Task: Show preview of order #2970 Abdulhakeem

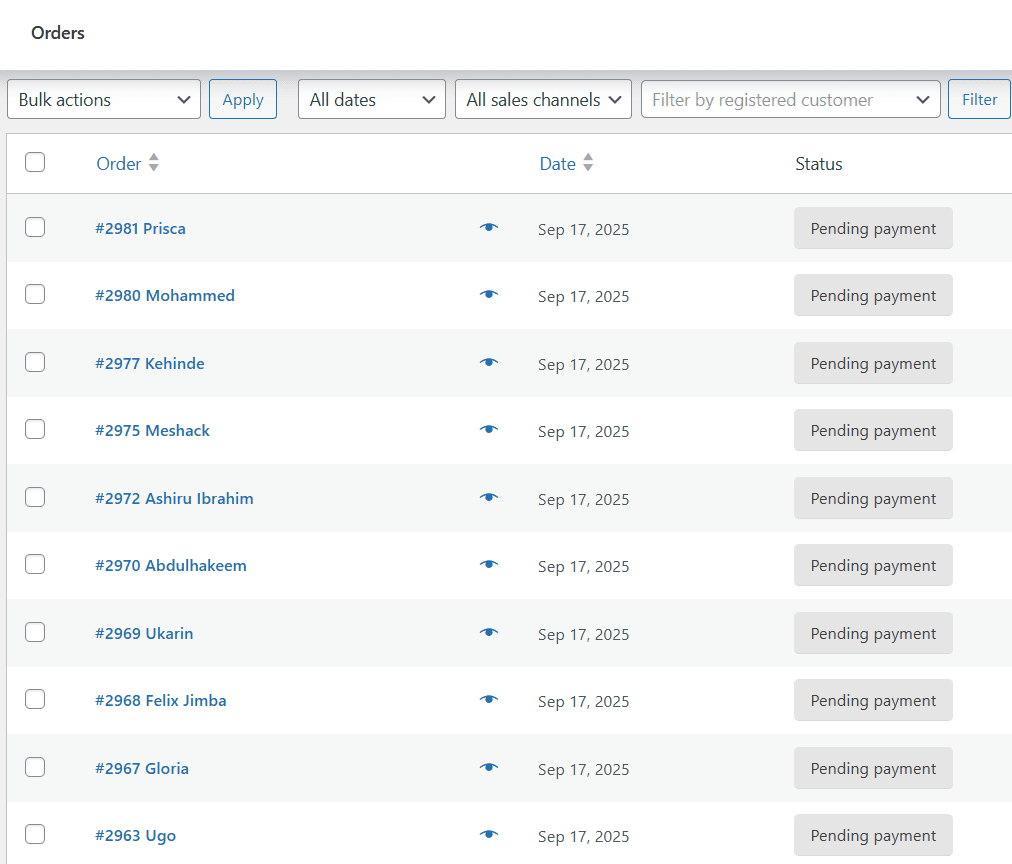Action: pos(488,565)
